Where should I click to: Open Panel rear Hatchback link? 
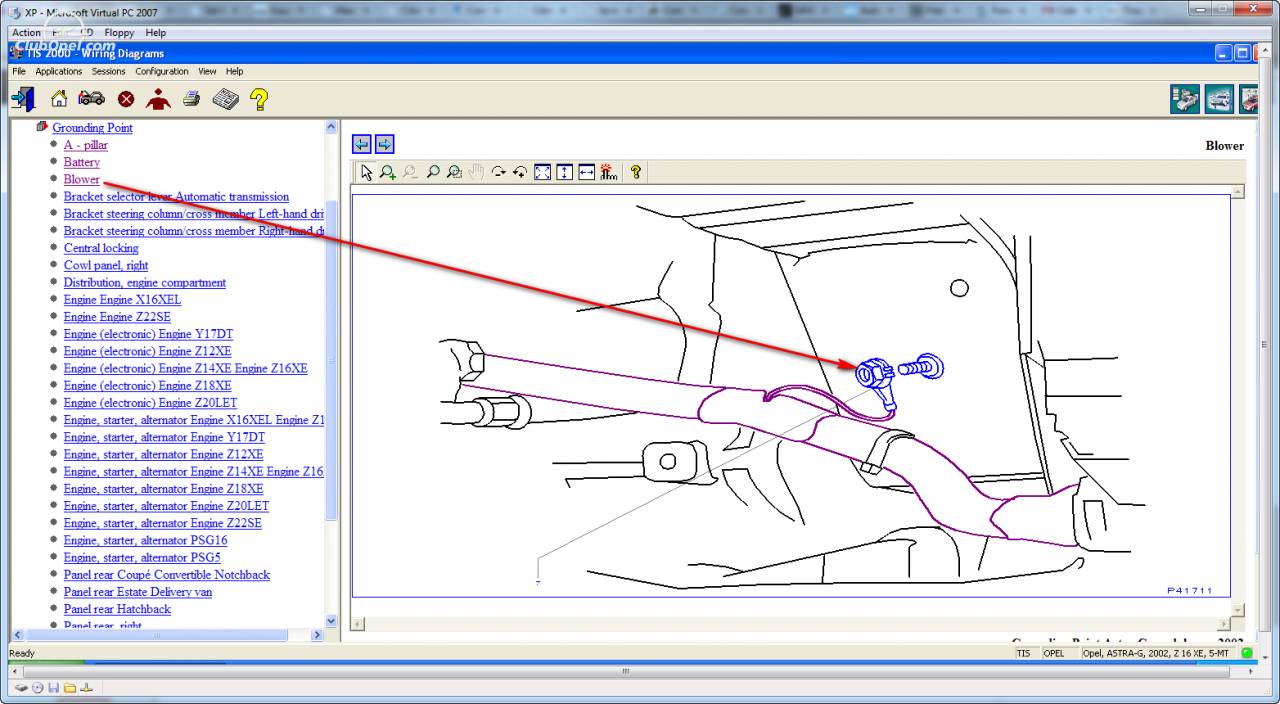point(117,609)
